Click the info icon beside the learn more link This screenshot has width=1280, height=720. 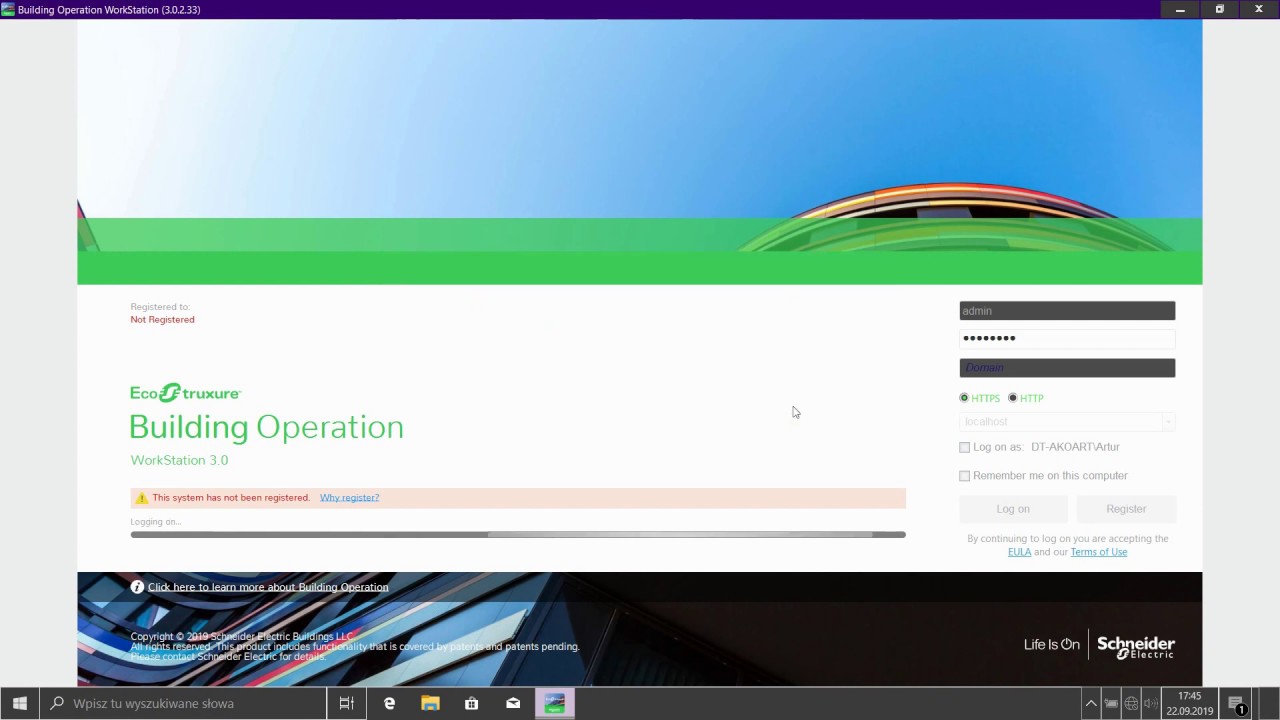pos(137,587)
